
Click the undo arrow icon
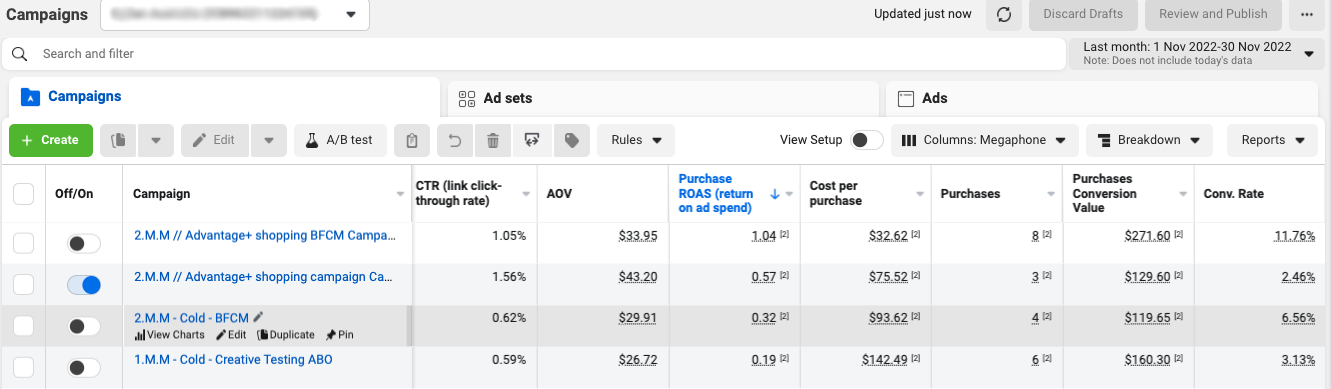(x=455, y=140)
